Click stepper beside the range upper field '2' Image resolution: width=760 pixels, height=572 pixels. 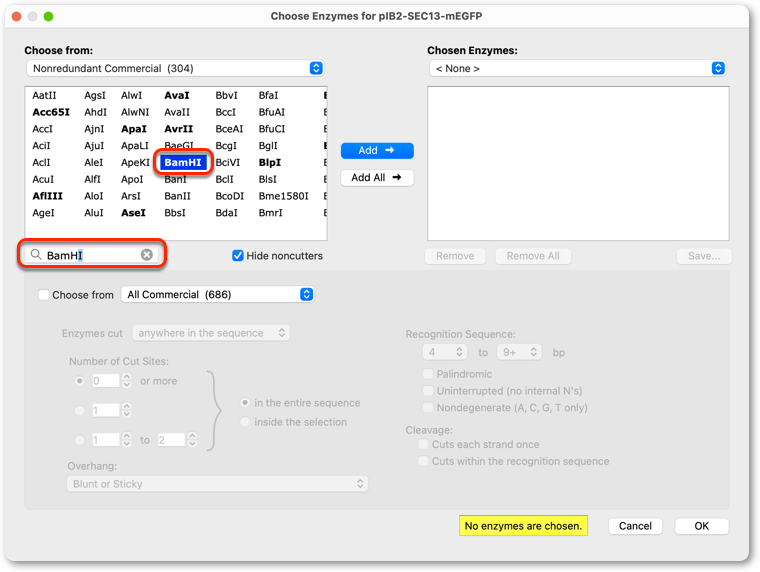point(192,440)
